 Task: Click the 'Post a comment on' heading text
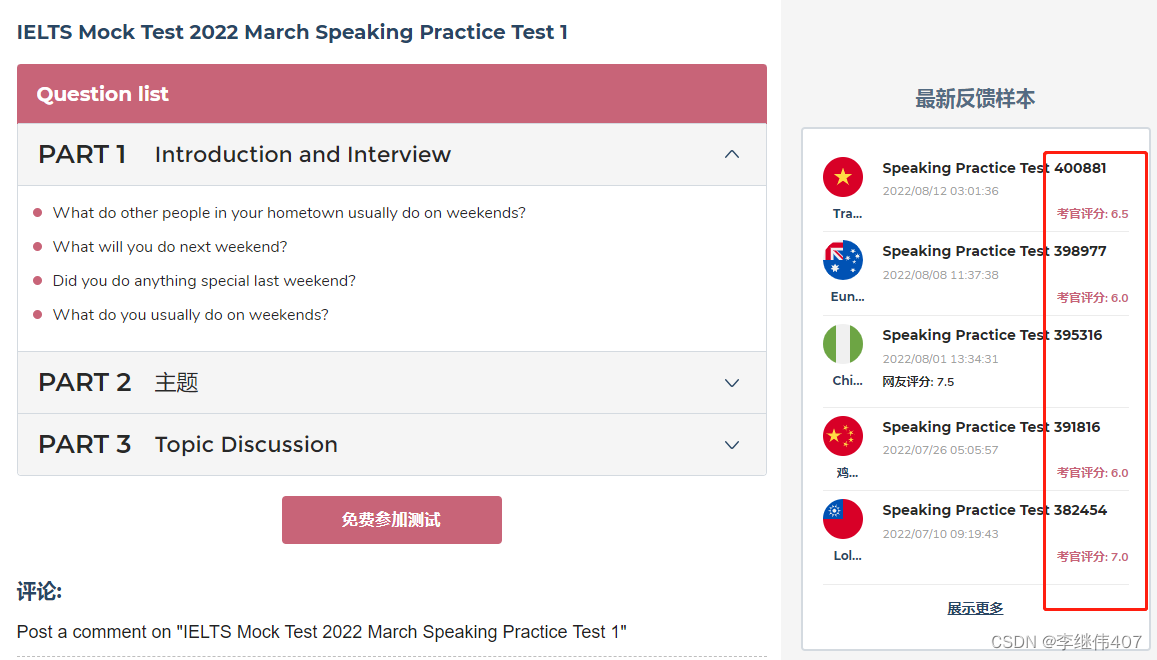322,632
